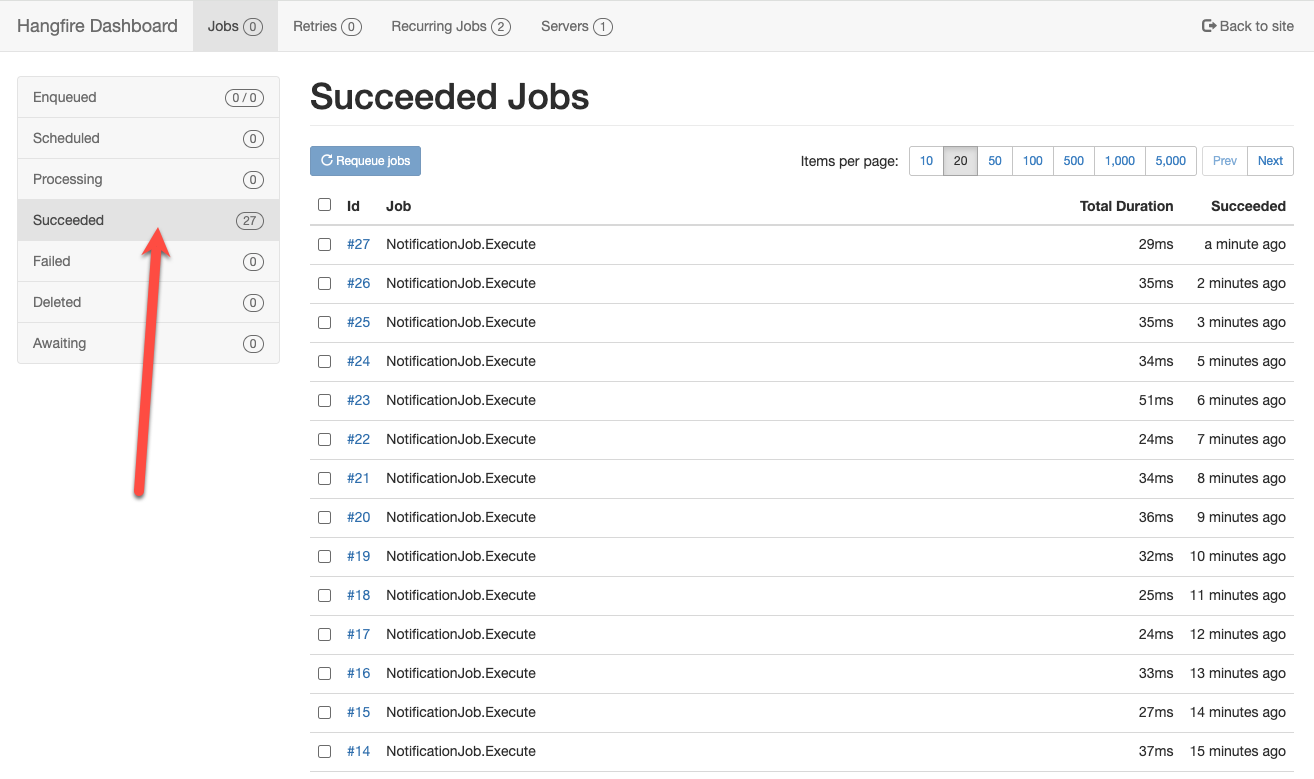Check the box for job #27
1314x779 pixels.
point(324,244)
